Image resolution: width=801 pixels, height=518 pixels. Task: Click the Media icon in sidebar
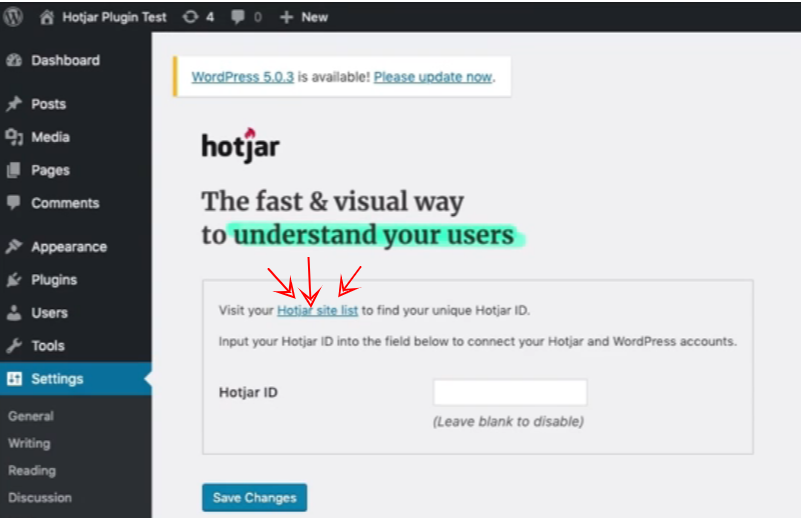(x=14, y=137)
